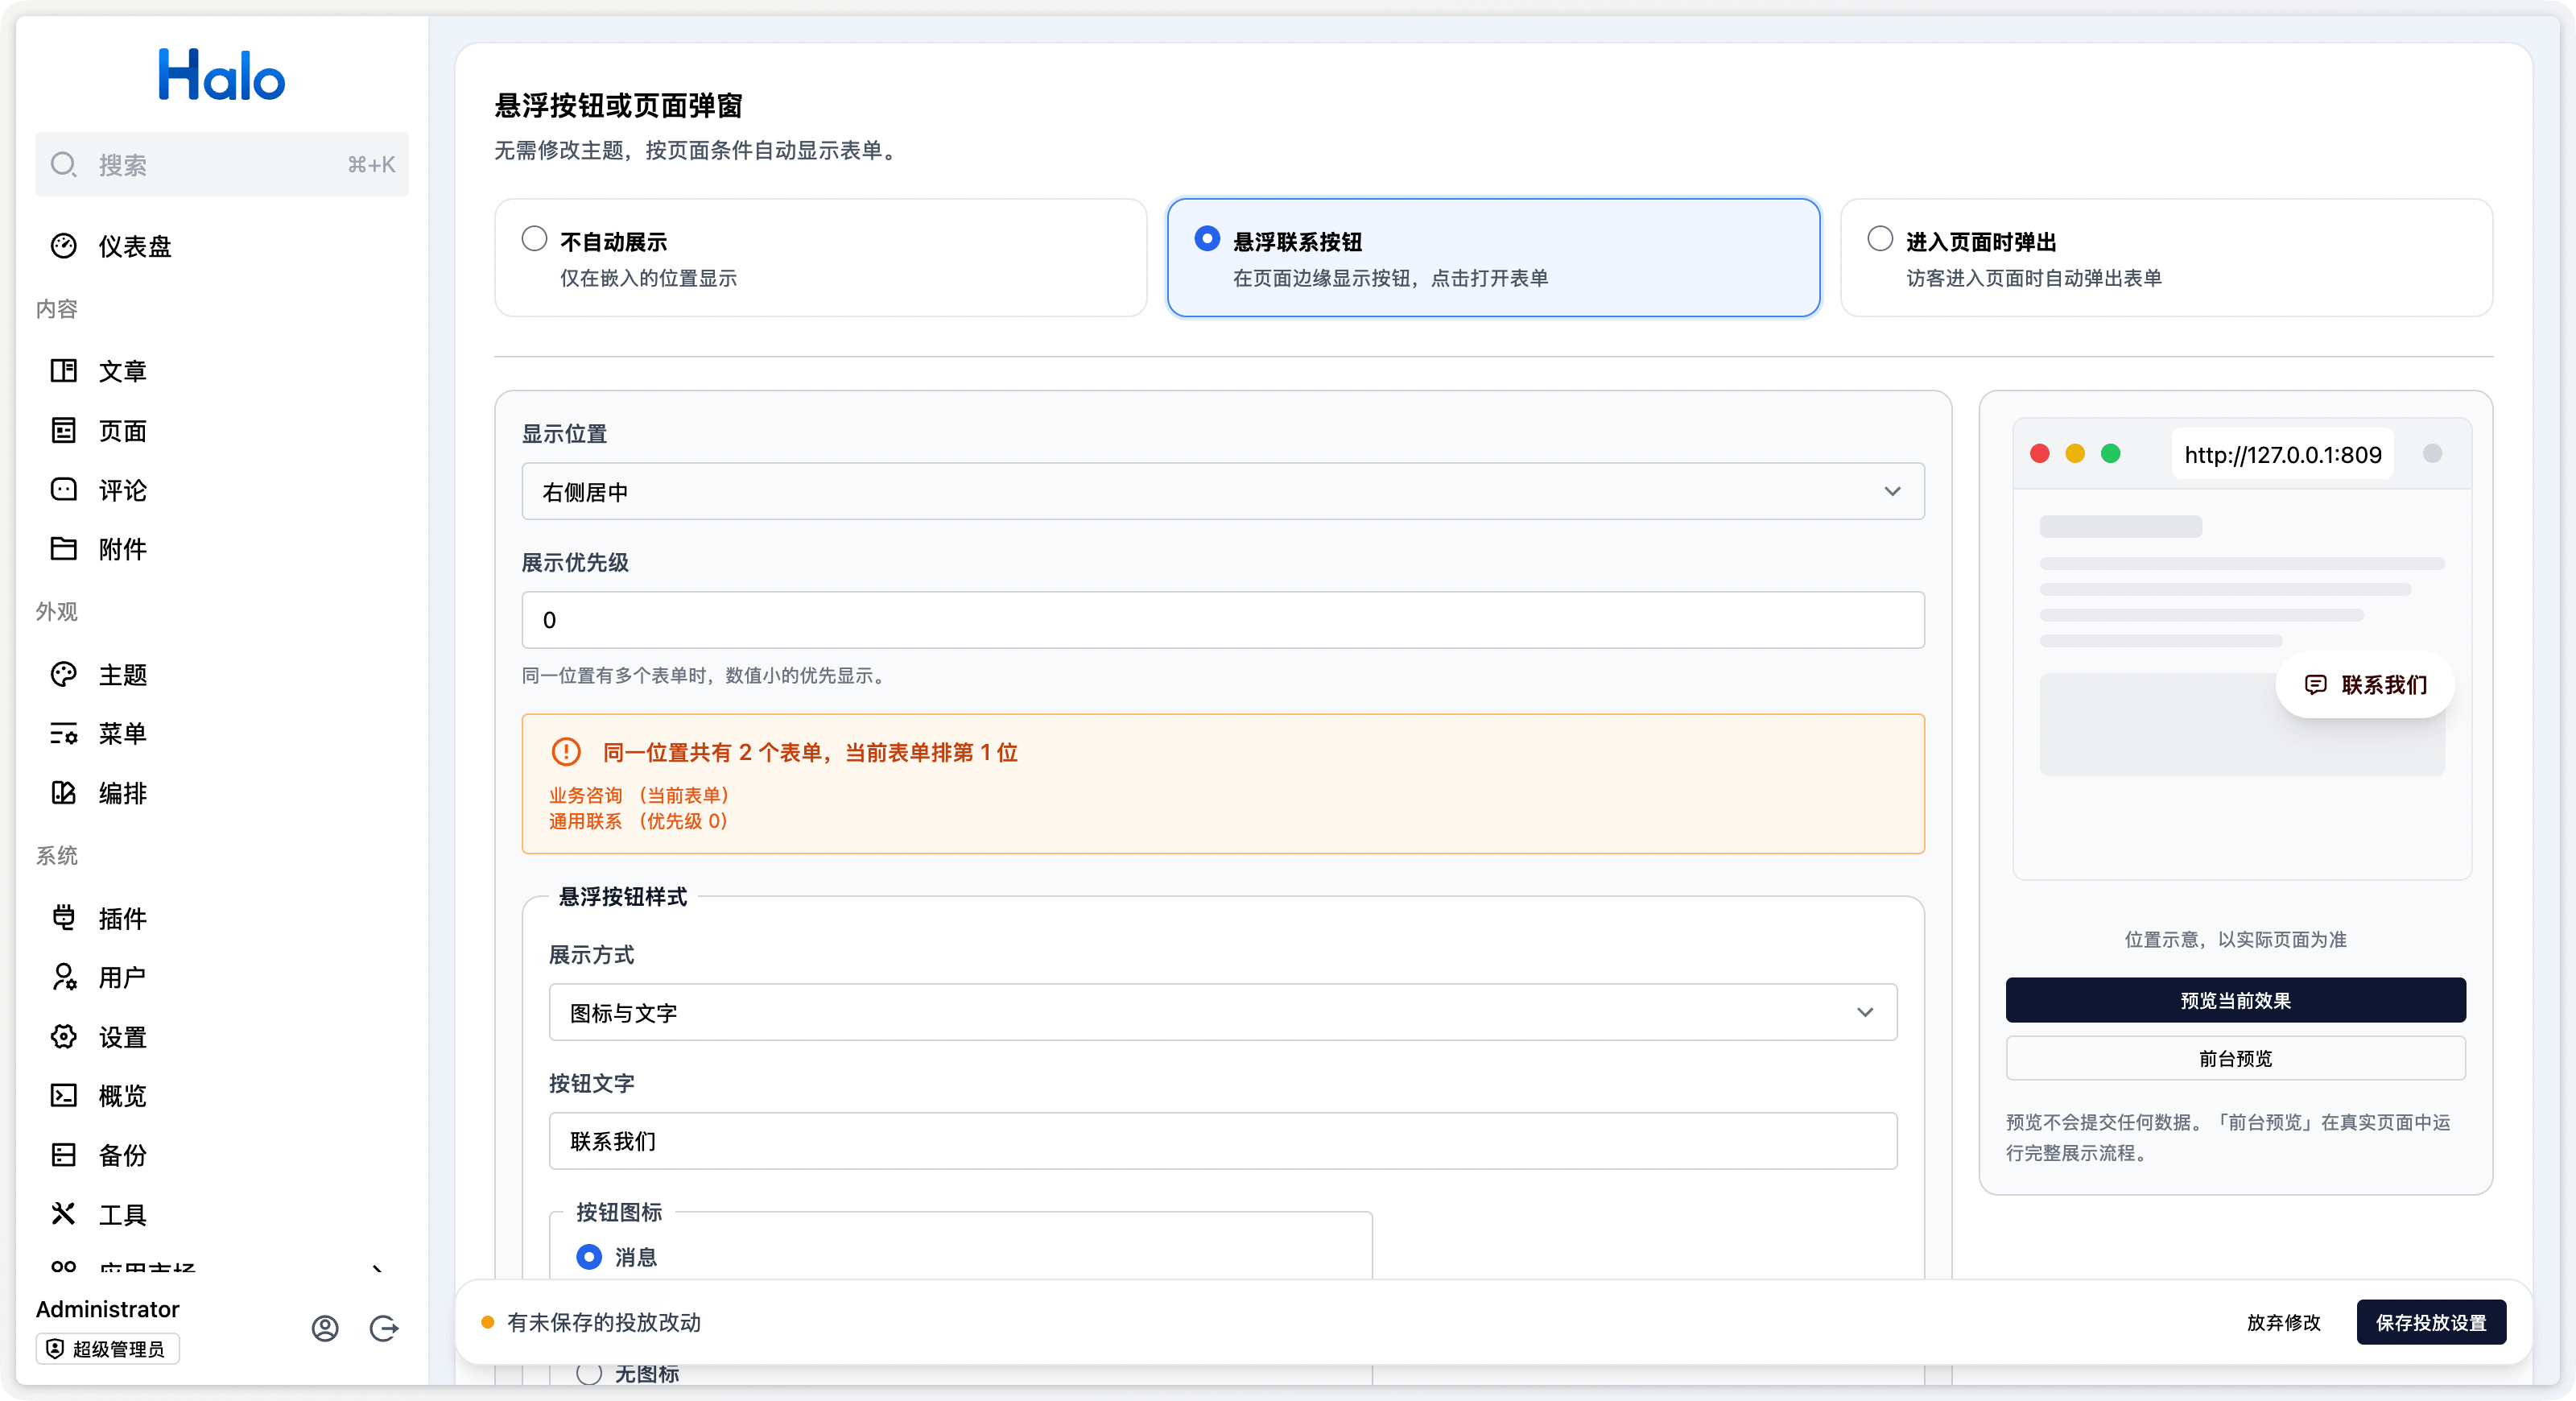Click the 预览当前效果 button
The width and height of the screenshot is (2576, 1401).
(x=2236, y=1000)
